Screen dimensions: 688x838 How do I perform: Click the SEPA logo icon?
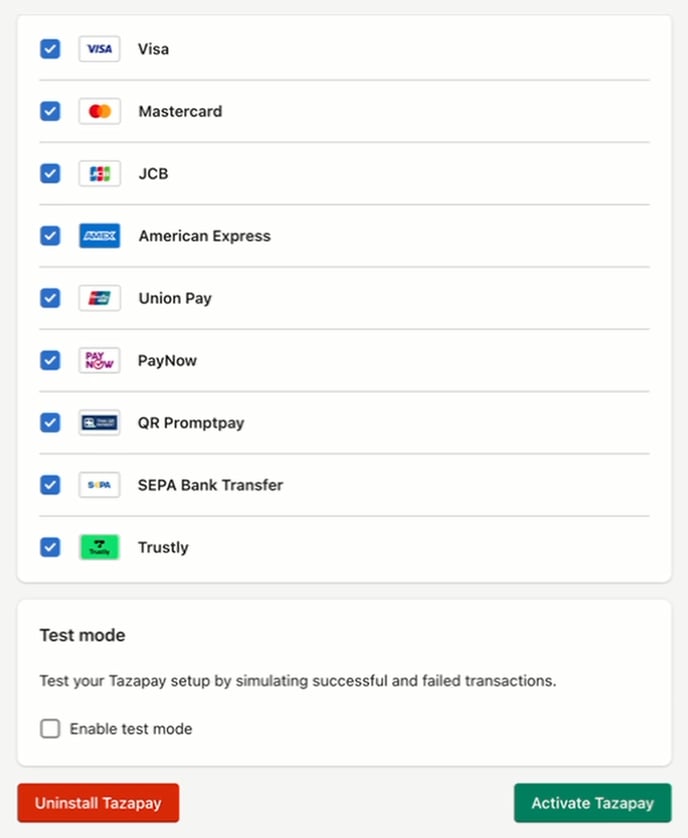[99, 485]
